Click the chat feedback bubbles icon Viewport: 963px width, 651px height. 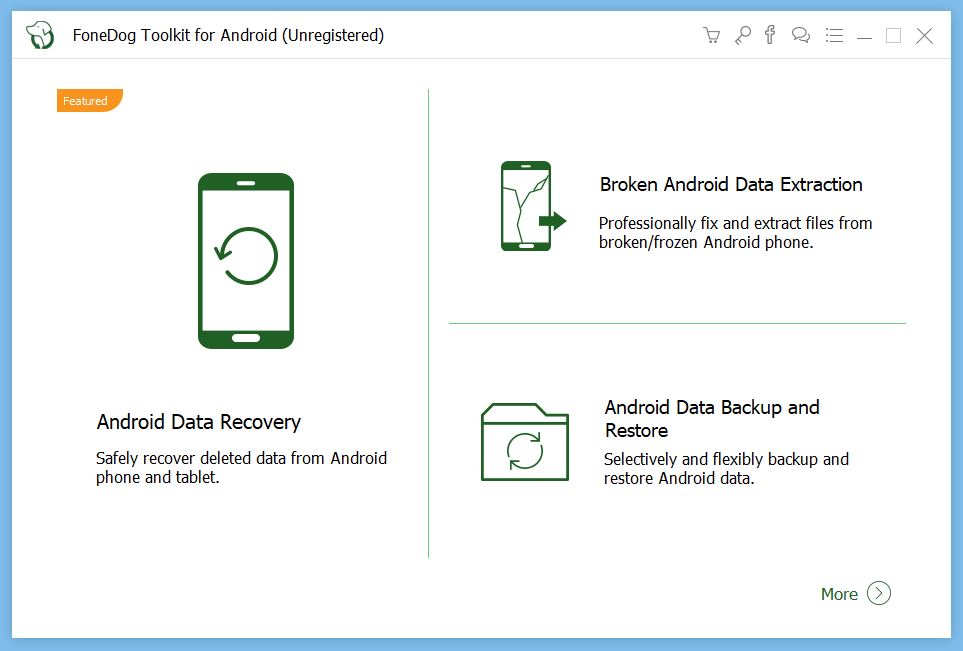801,36
